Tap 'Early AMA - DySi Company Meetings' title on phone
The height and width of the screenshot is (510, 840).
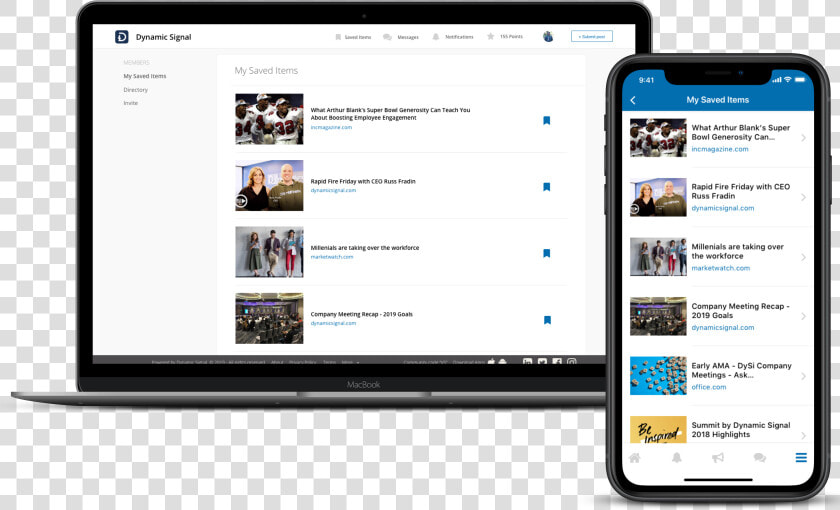[741, 370]
